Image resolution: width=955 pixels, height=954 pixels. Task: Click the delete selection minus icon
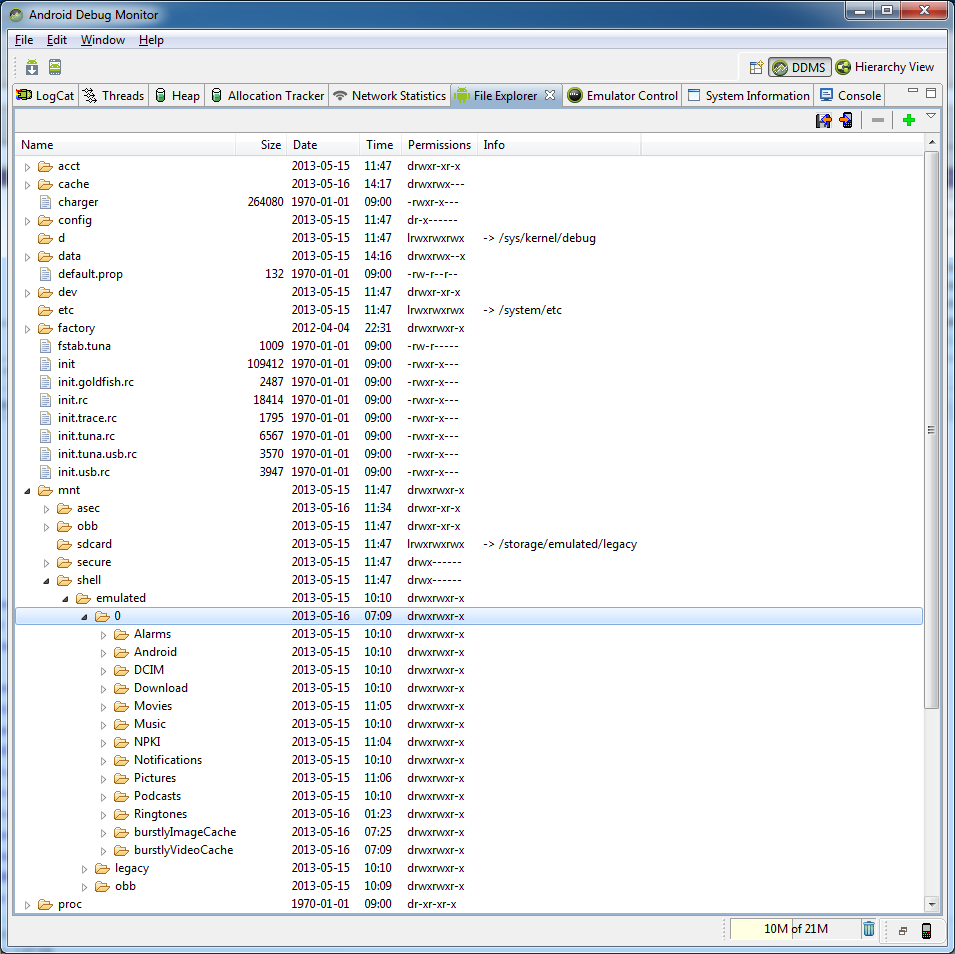(878, 120)
